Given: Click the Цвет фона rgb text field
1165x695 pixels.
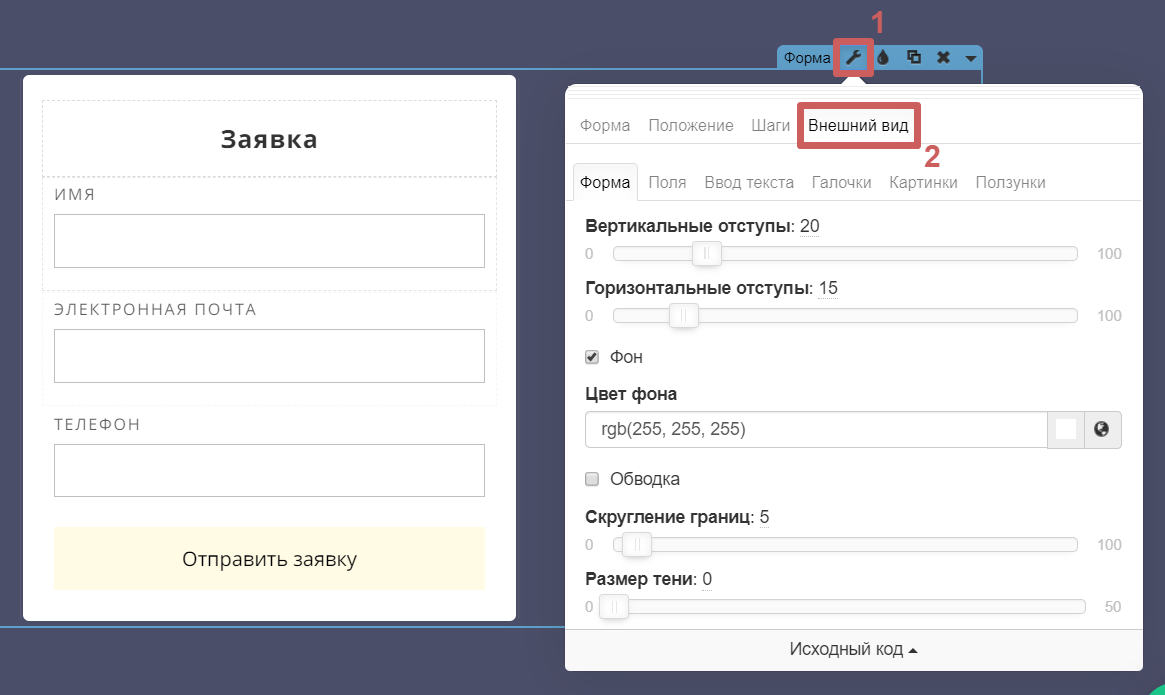Looking at the screenshot, I should tap(815, 429).
